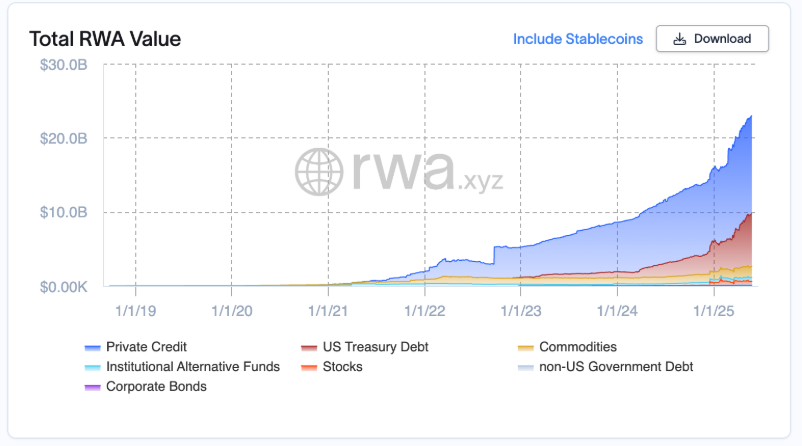Click the Download button
The height and width of the screenshot is (446, 802).
[712, 39]
